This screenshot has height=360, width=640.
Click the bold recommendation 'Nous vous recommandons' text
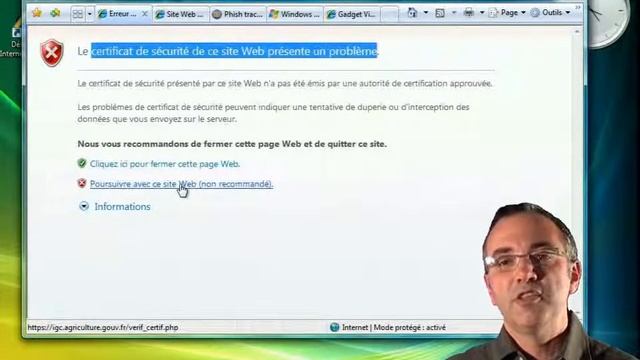pos(232,144)
